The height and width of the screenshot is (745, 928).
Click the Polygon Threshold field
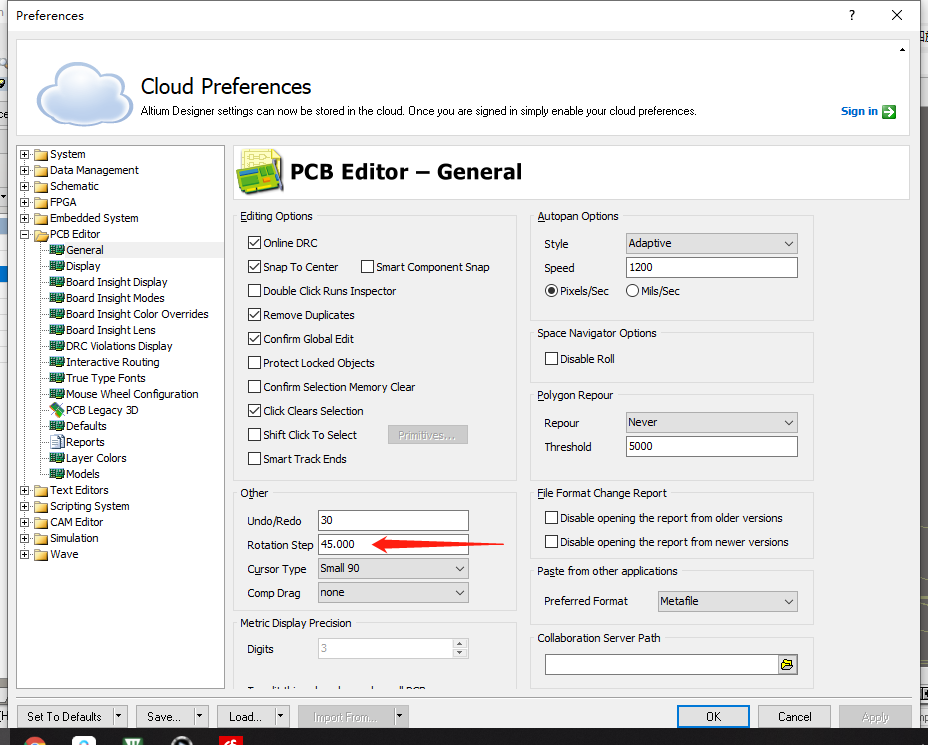coord(711,446)
